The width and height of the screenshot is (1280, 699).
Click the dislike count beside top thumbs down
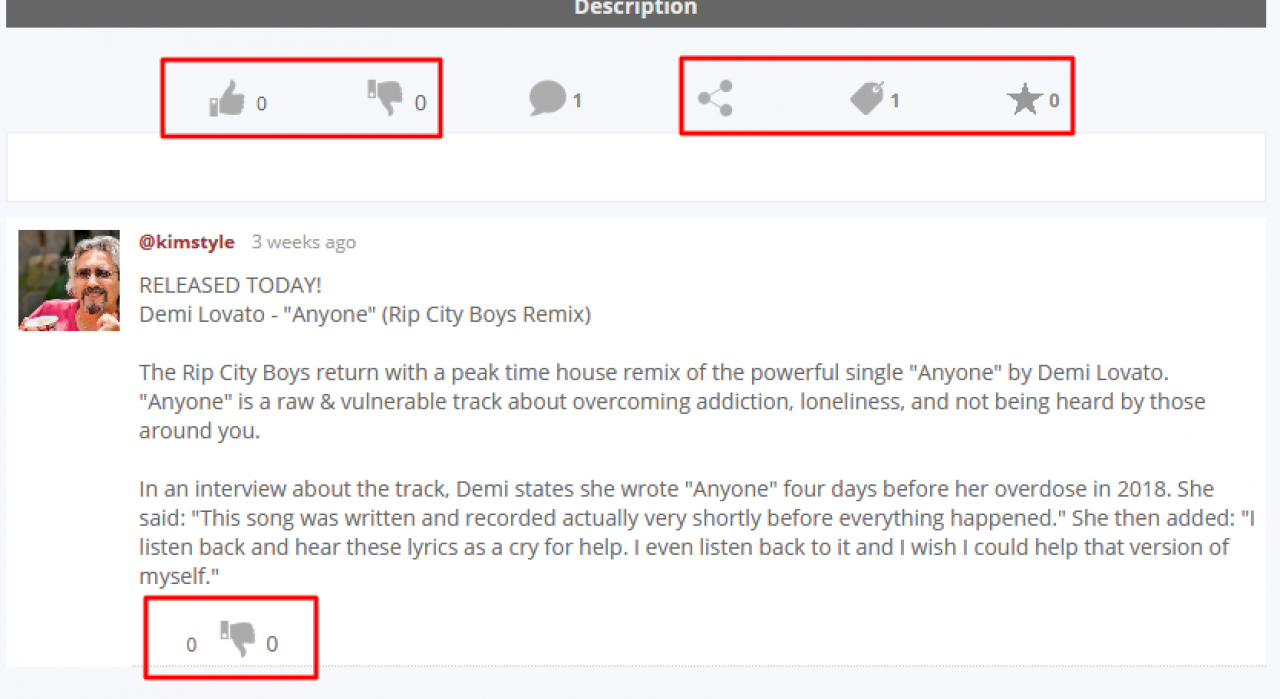point(420,103)
